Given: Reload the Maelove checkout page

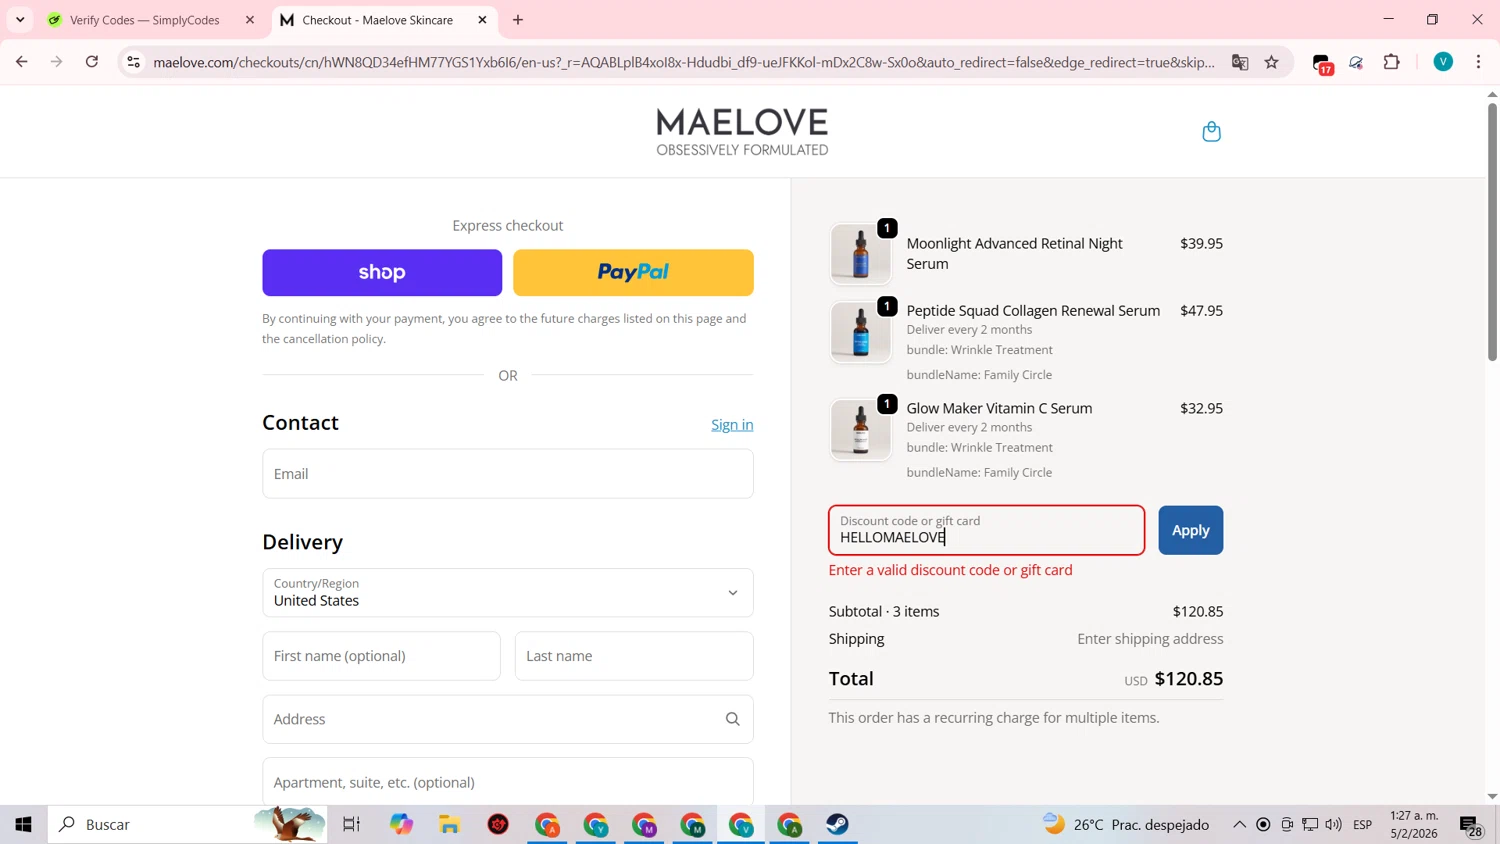Looking at the screenshot, I should pyautogui.click(x=92, y=62).
